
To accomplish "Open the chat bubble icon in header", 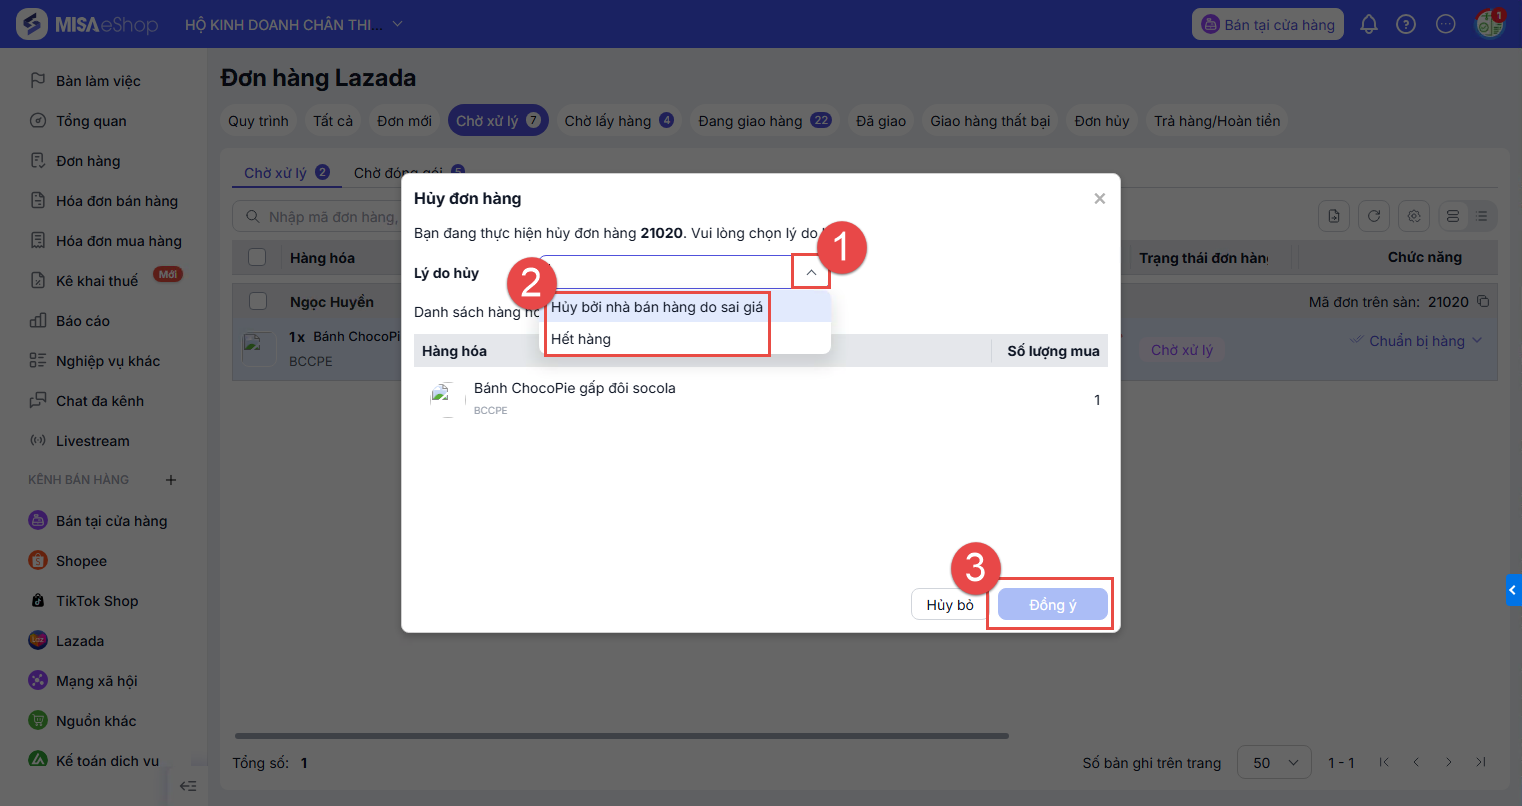I will (1445, 24).
